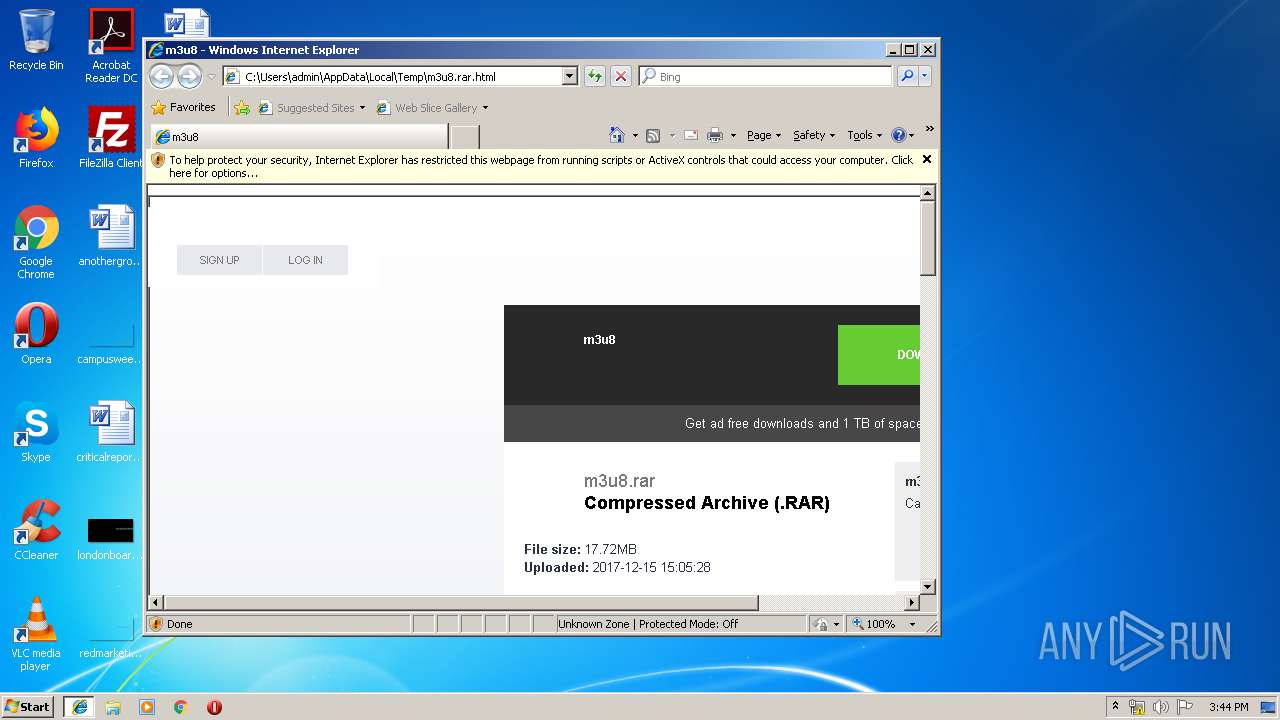Screen dimensions: 1280x720
Task: Click the Windows Start button
Action: click(x=28, y=707)
